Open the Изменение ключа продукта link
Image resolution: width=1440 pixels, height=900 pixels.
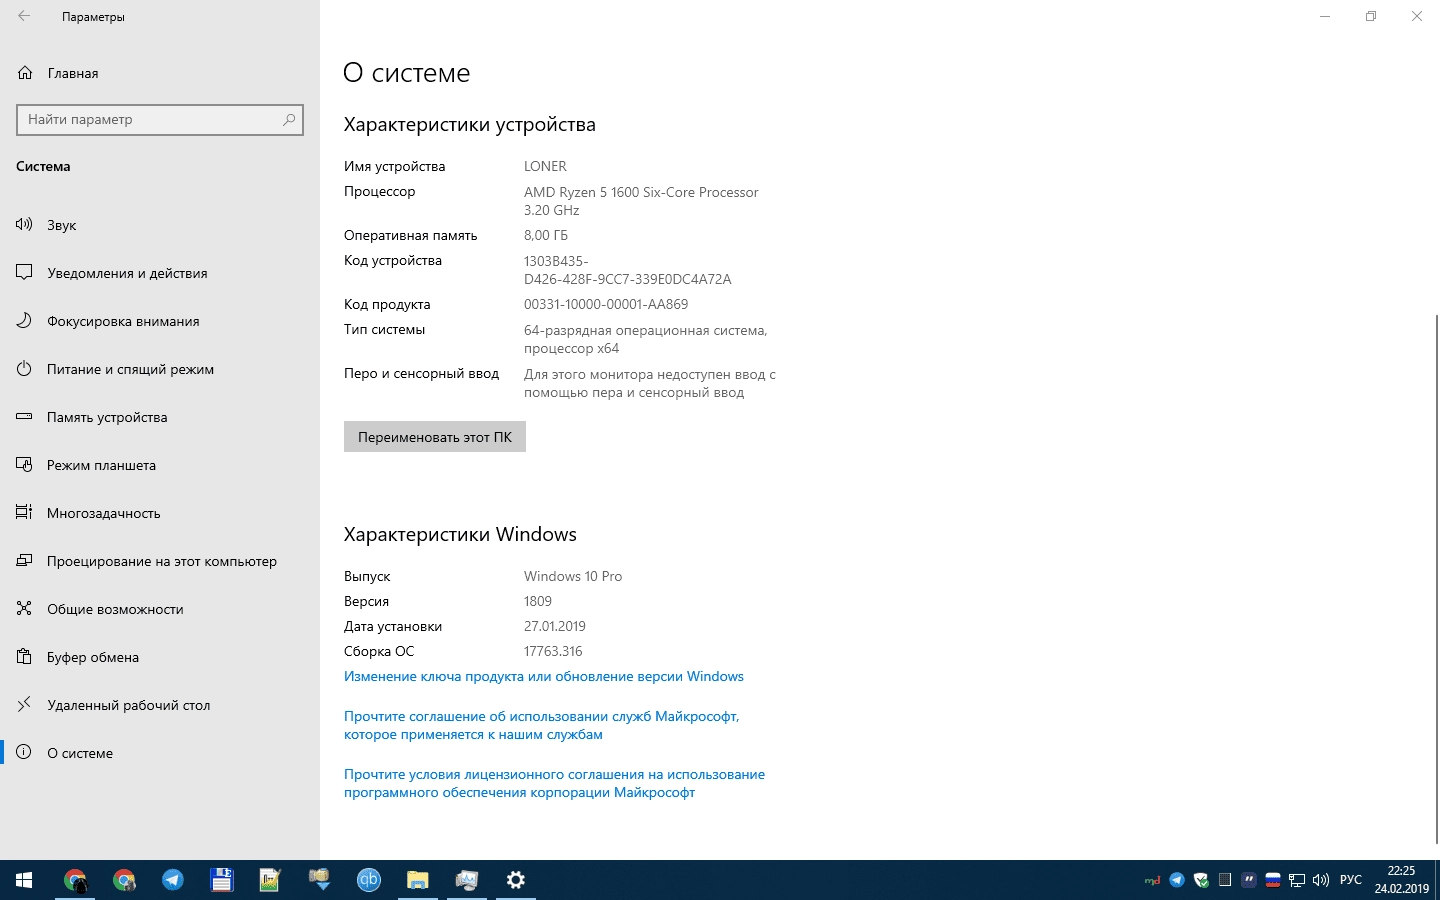(544, 676)
